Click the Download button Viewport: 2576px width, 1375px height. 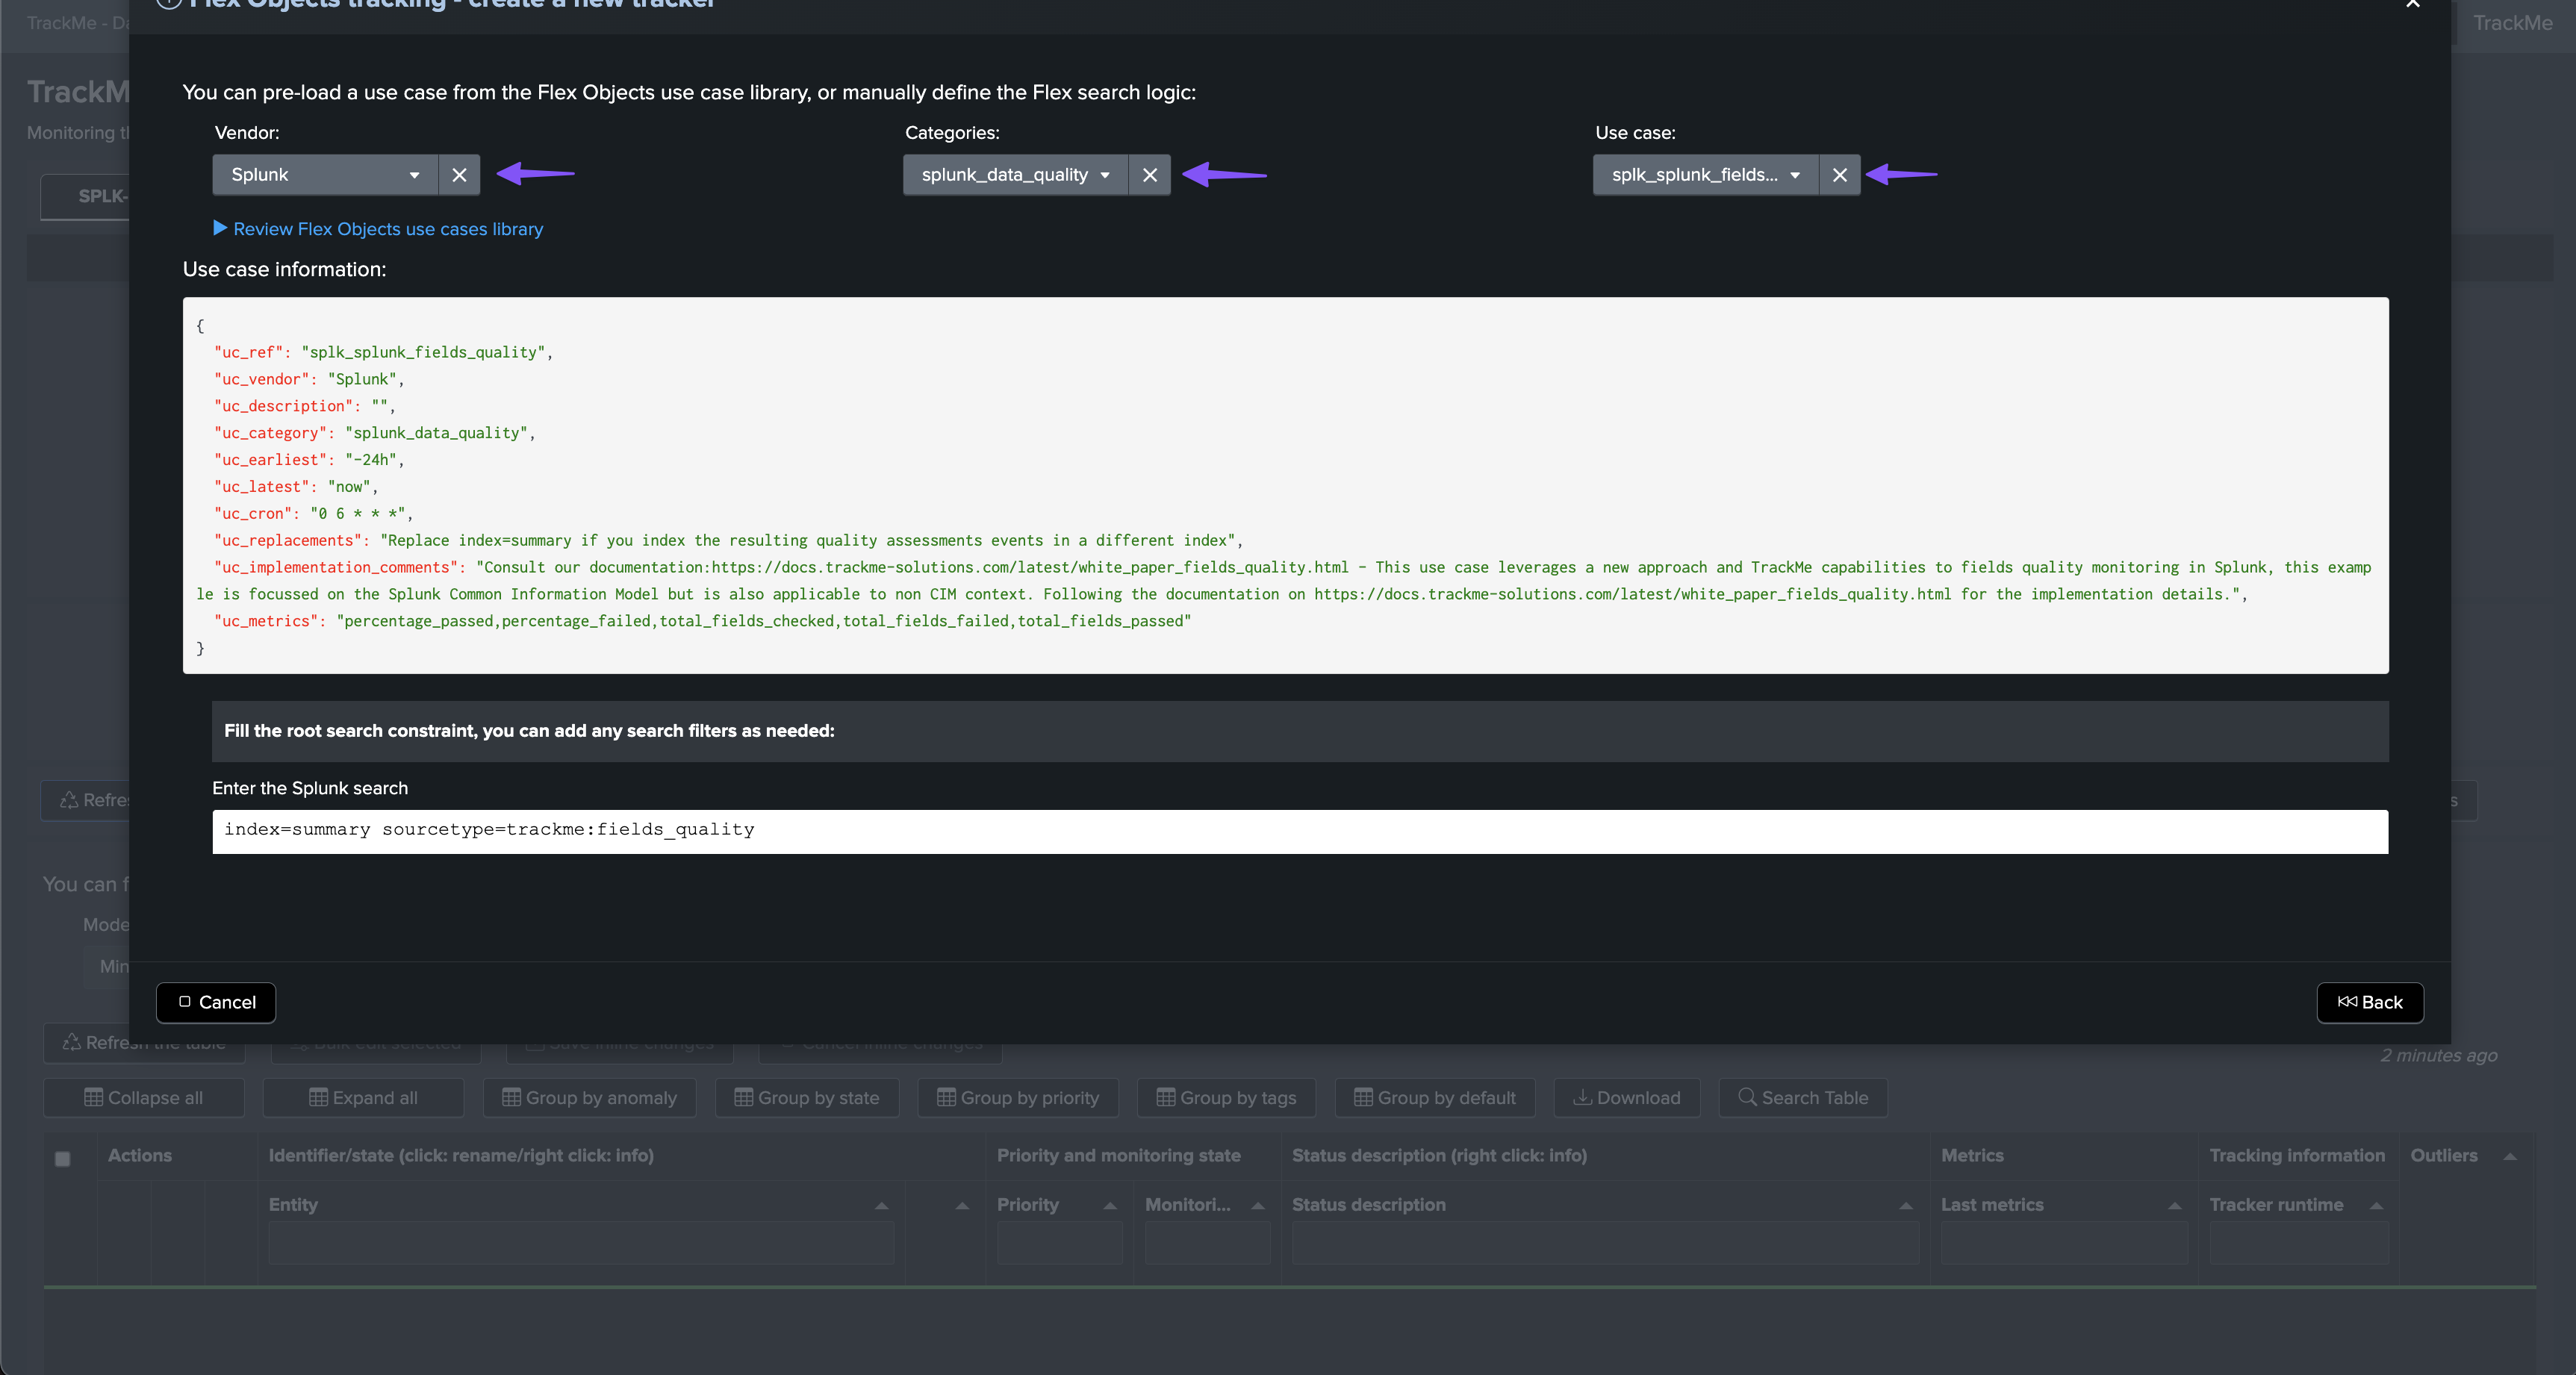click(1627, 1097)
